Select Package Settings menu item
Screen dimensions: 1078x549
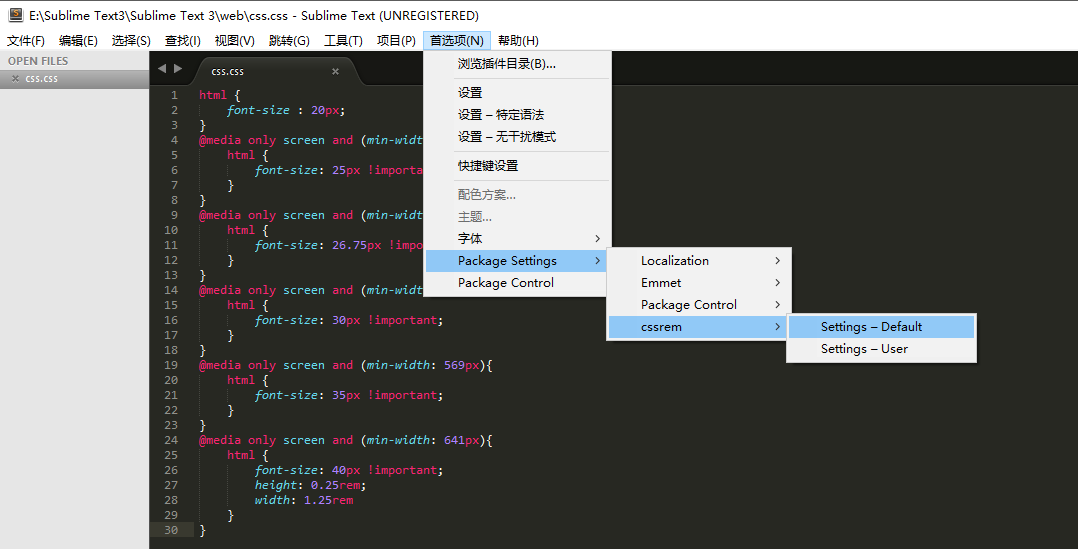pos(518,260)
